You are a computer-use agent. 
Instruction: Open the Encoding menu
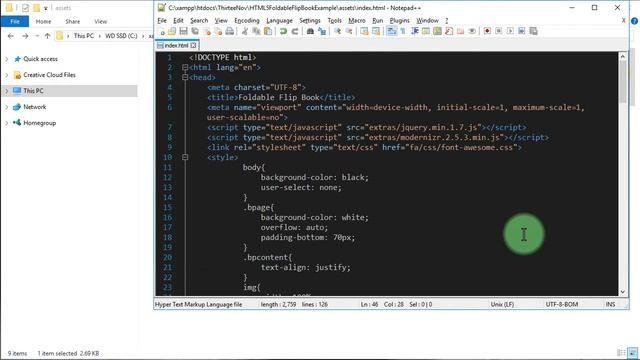click(x=247, y=20)
